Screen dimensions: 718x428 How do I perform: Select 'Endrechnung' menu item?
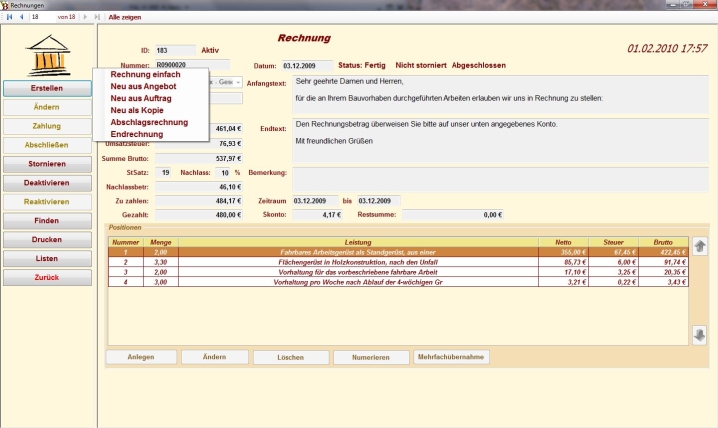135,134
